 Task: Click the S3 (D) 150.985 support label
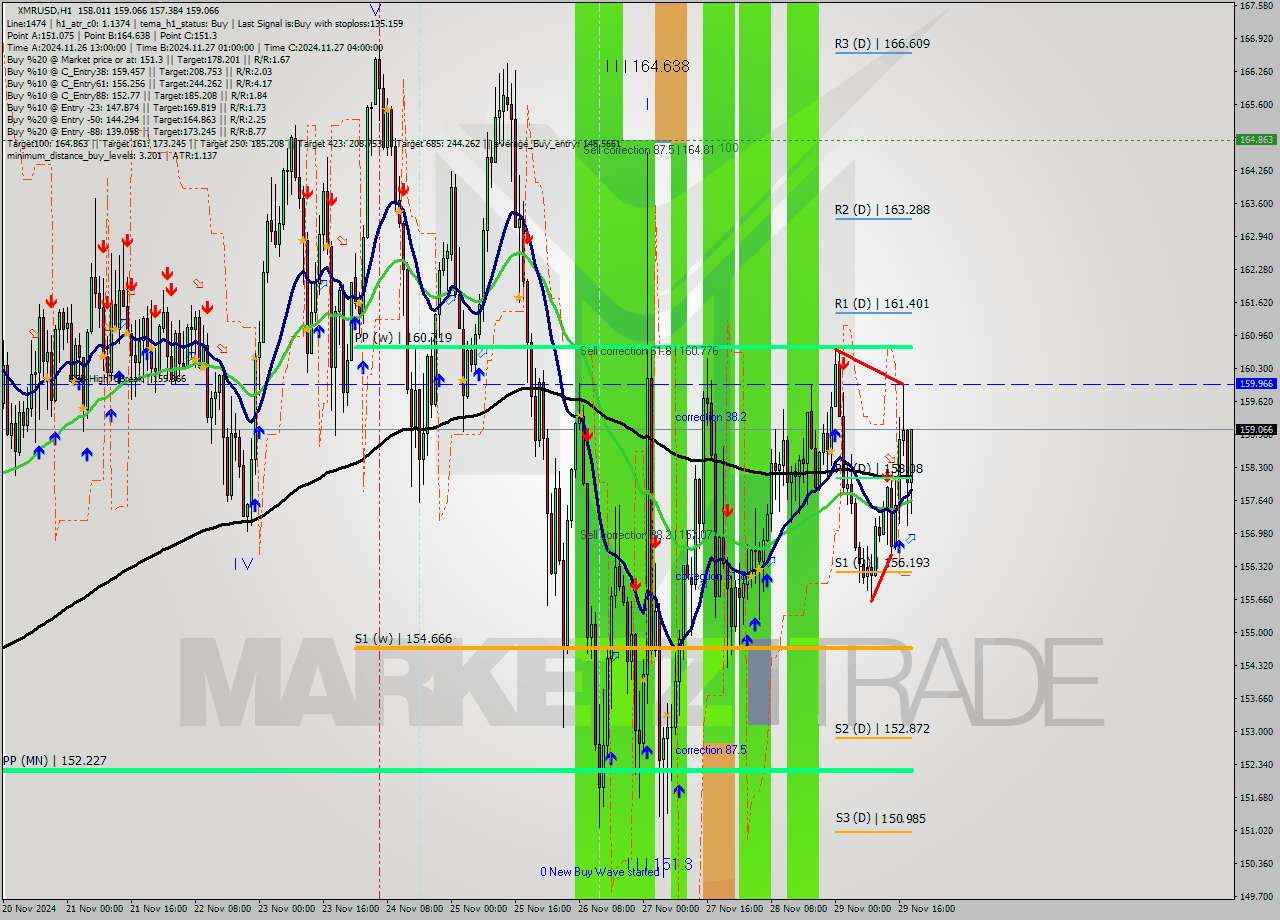tap(881, 819)
